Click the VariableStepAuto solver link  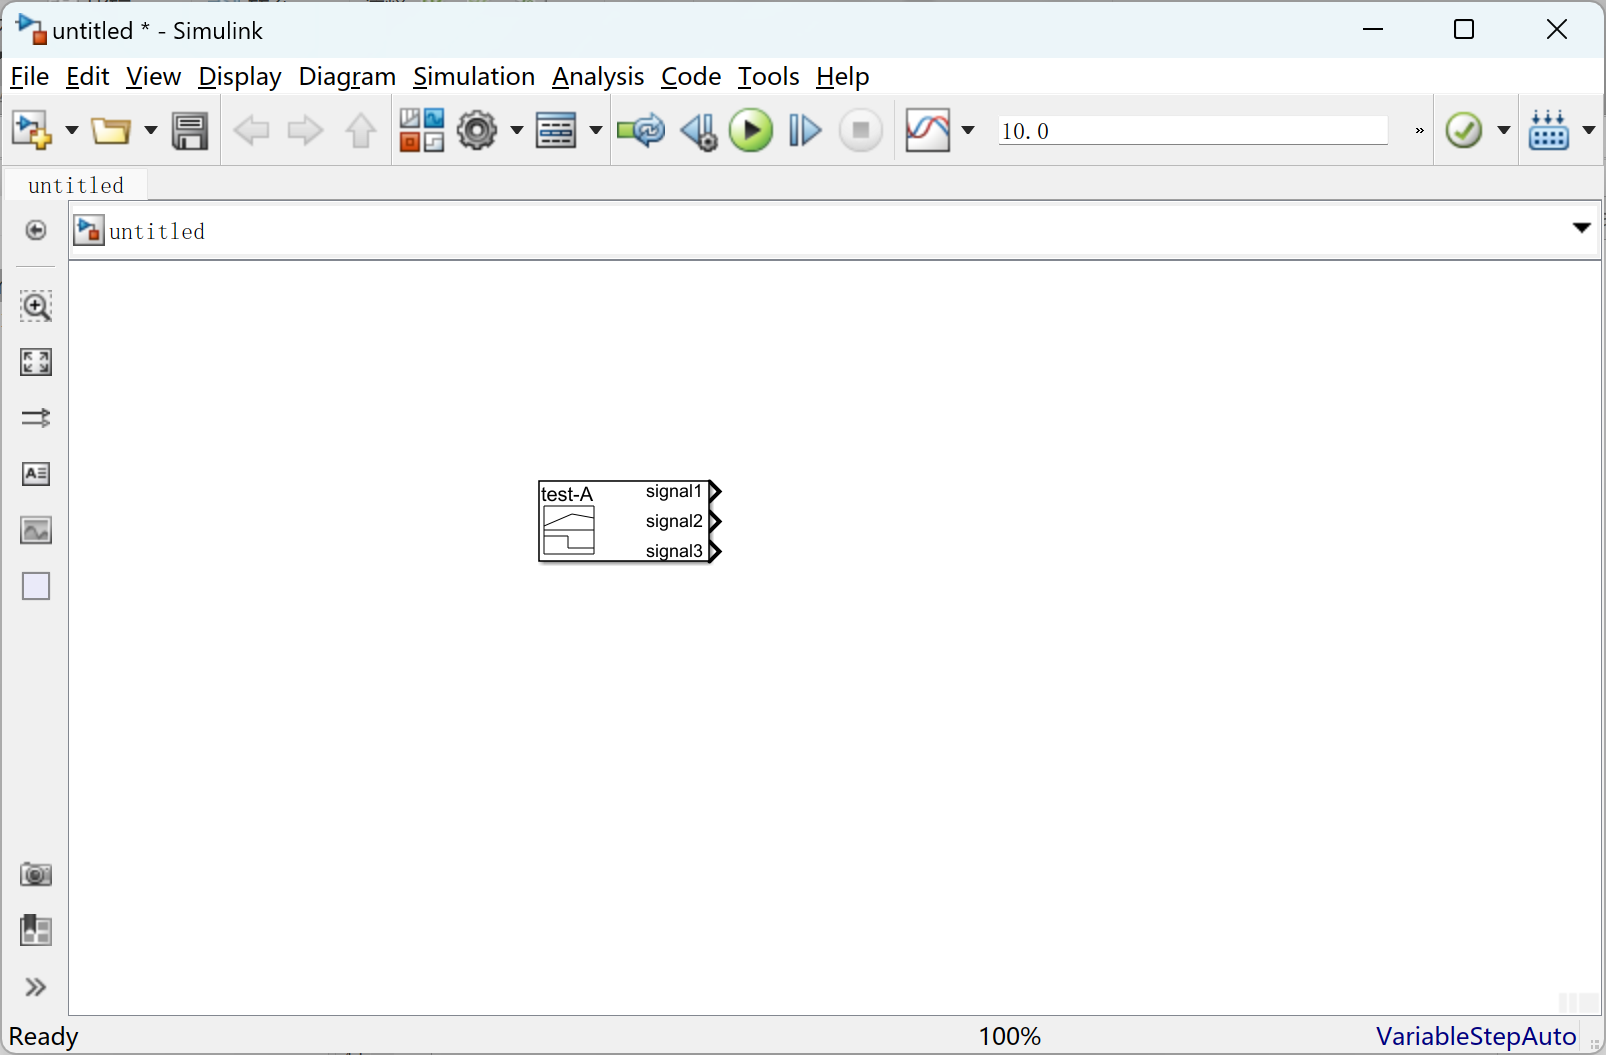[1476, 1037]
